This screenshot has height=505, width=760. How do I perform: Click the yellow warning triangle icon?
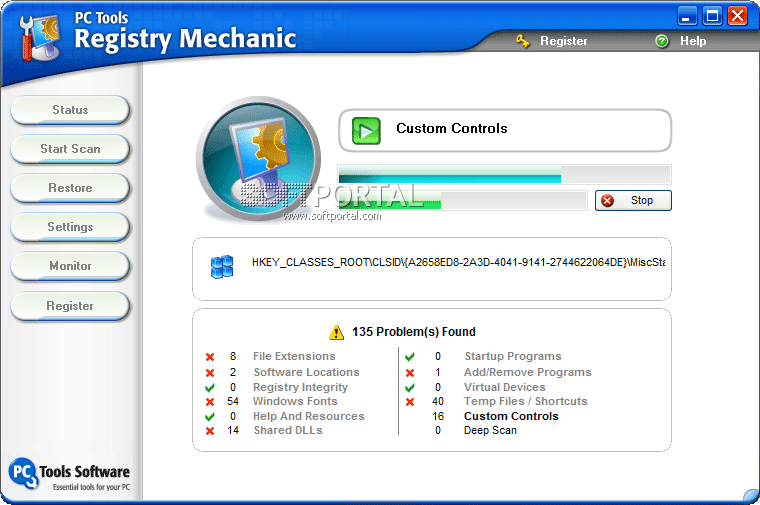(336, 332)
